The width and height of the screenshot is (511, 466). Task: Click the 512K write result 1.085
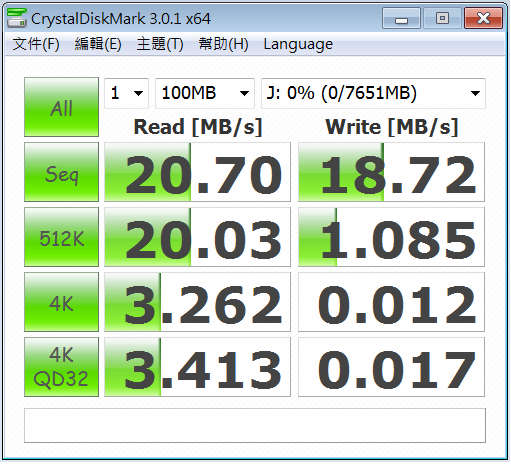coord(391,237)
